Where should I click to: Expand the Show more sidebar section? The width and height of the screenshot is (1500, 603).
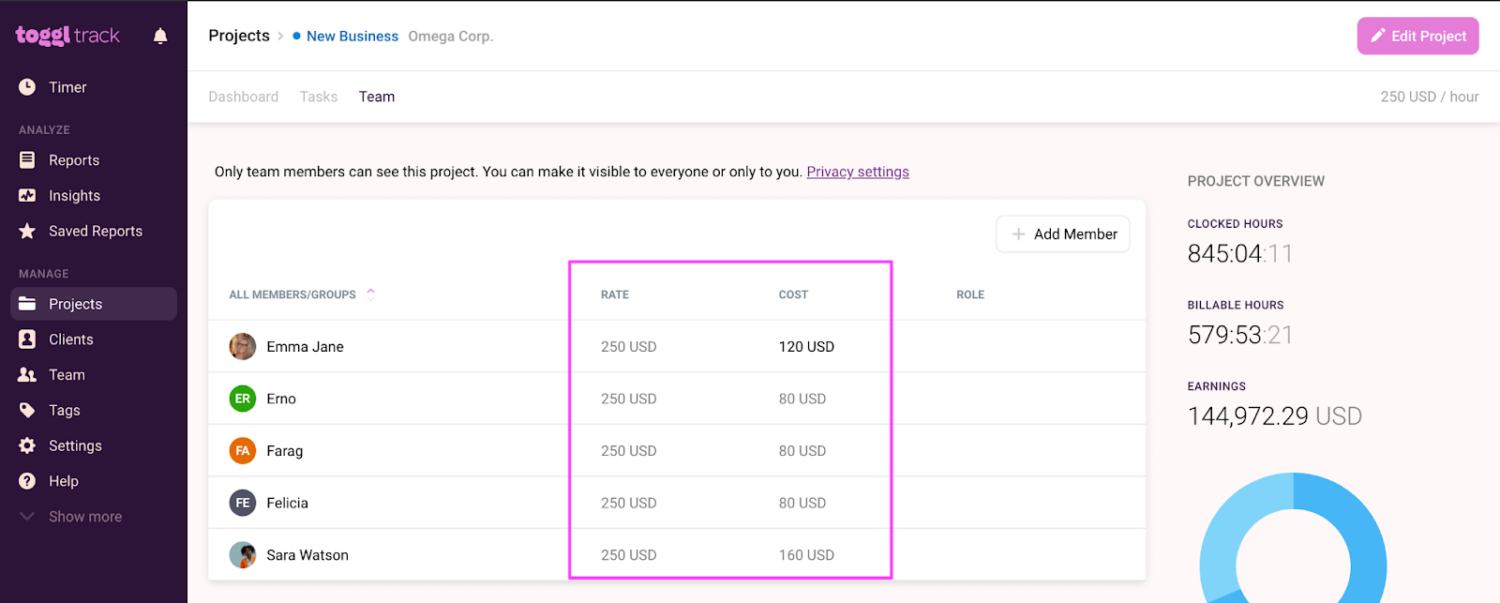pos(84,516)
